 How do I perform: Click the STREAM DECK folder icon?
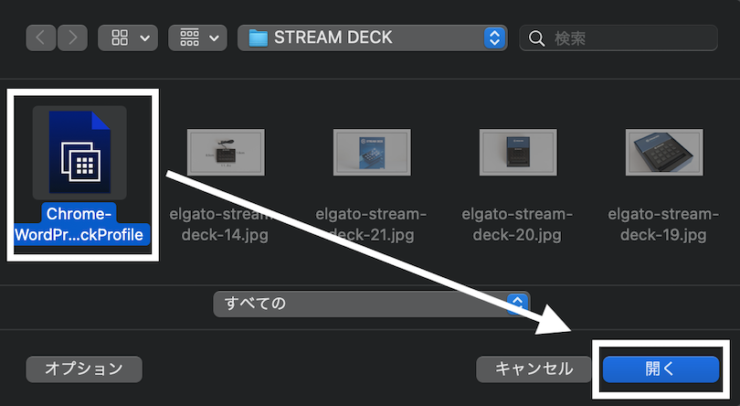click(x=258, y=38)
